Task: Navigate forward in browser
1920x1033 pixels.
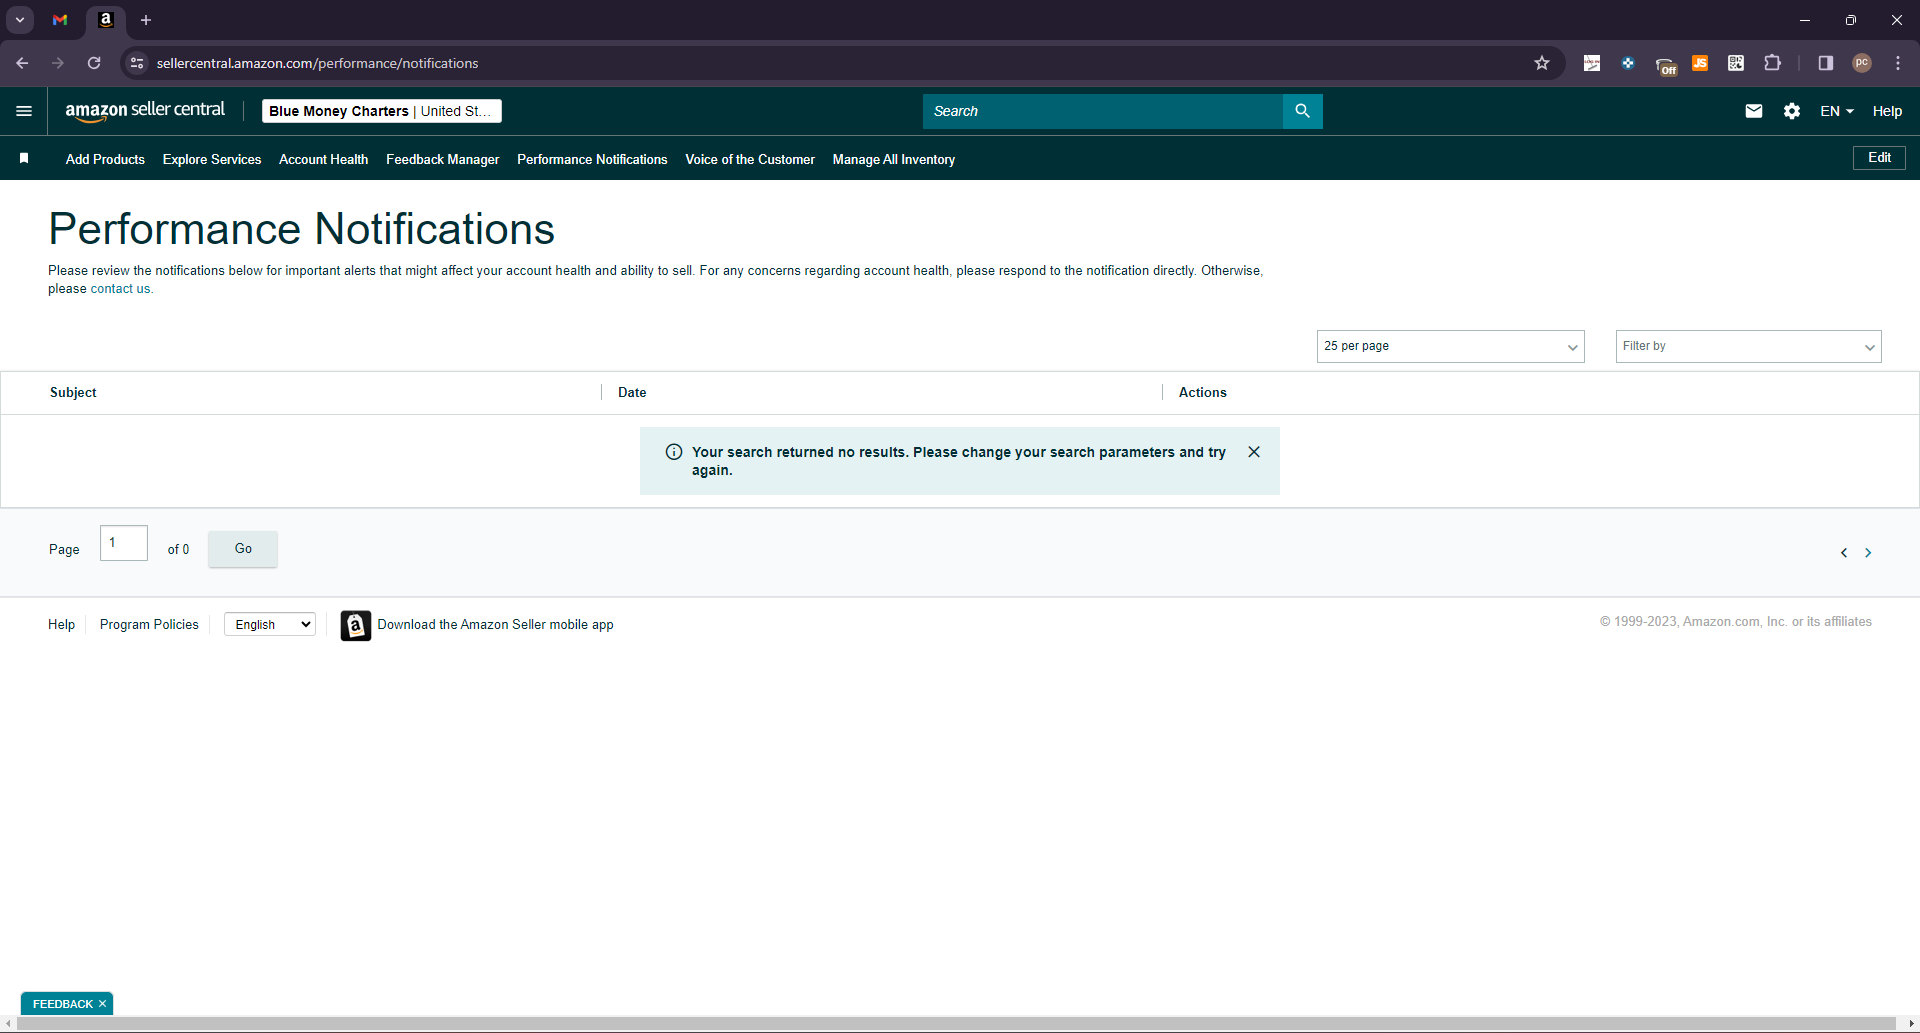Action: pyautogui.click(x=58, y=63)
